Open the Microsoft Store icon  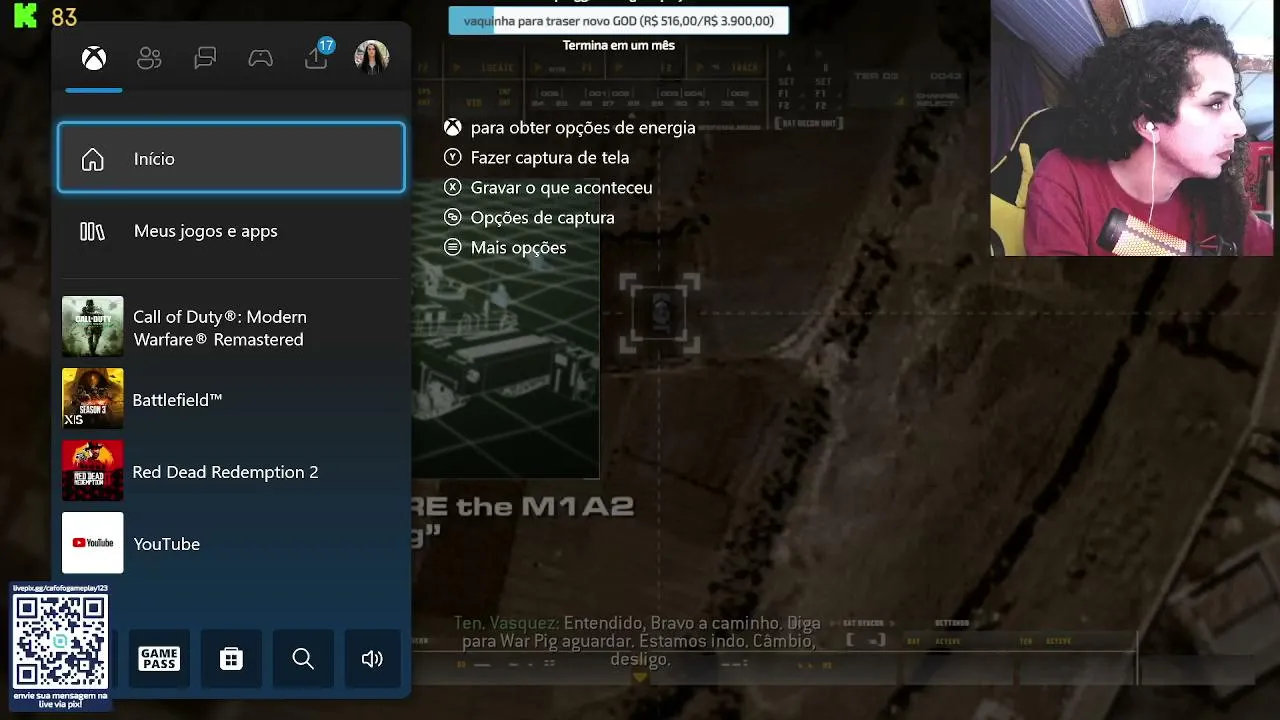click(x=231, y=659)
